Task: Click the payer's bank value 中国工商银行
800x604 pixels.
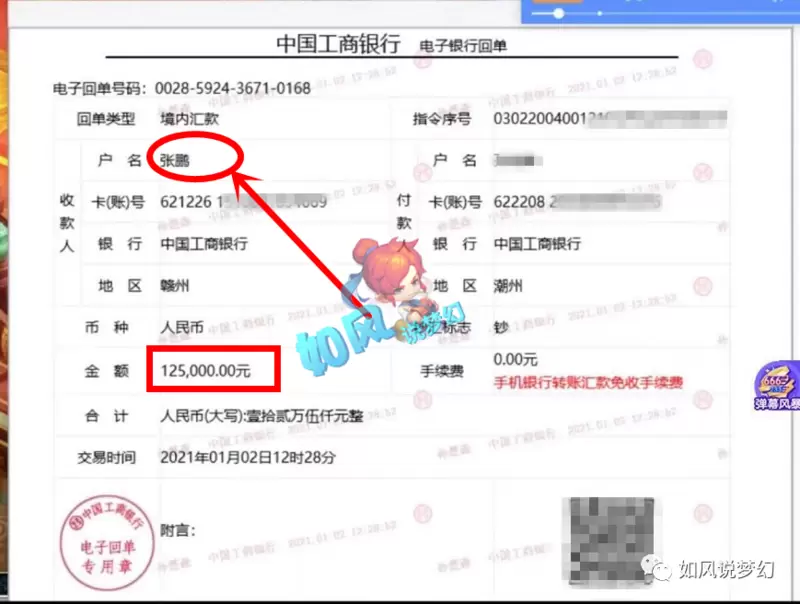Action: pos(537,244)
